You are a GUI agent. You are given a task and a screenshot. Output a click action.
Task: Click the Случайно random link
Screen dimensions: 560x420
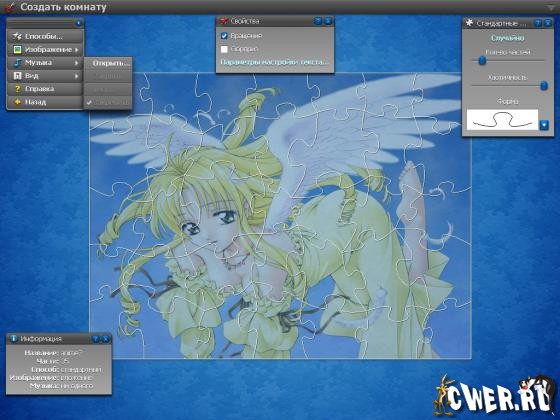click(508, 38)
